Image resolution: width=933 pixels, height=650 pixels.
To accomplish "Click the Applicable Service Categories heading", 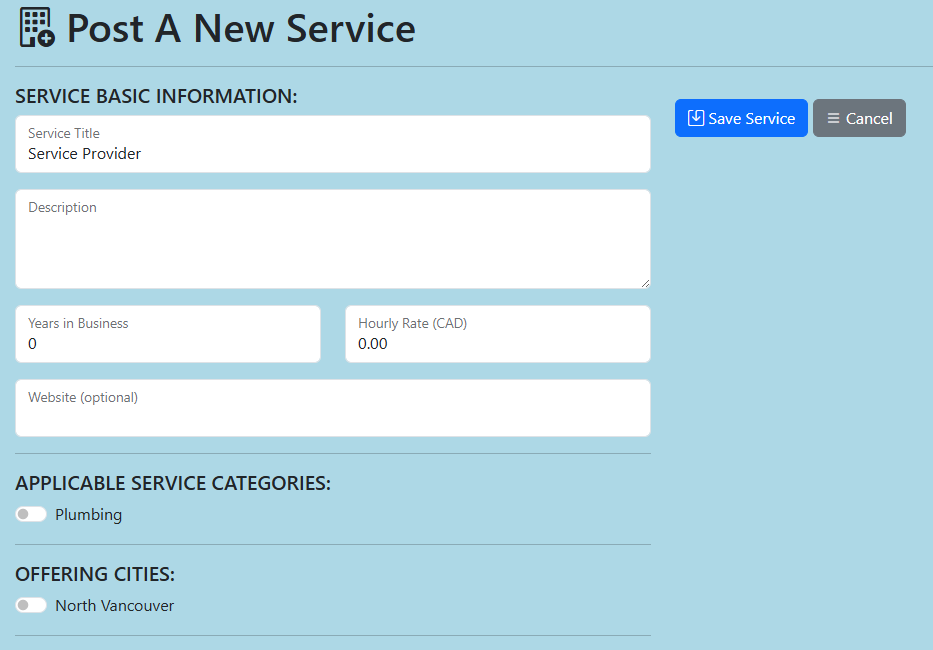I will 173,483.
